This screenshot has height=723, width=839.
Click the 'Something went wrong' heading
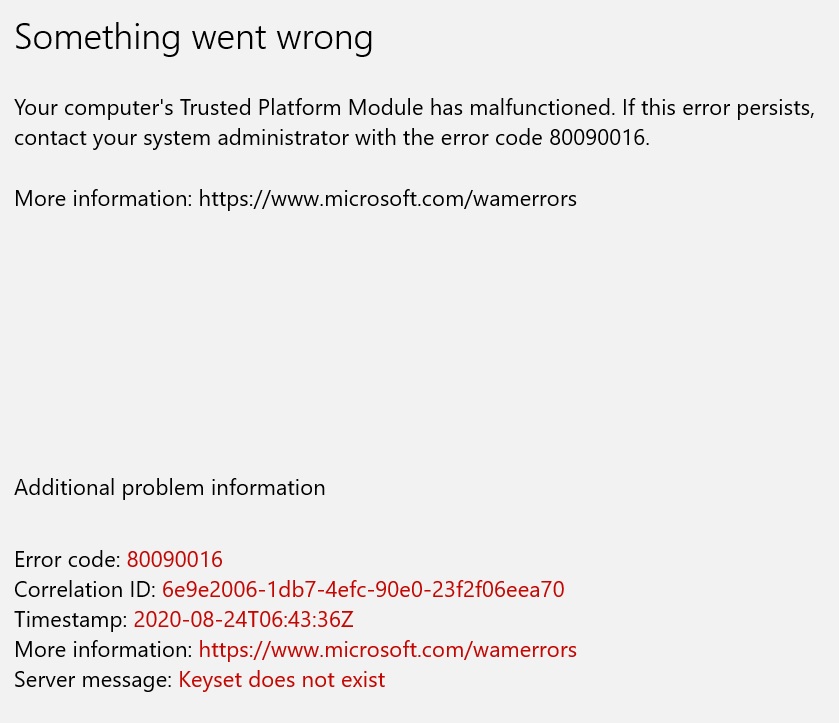click(x=194, y=39)
